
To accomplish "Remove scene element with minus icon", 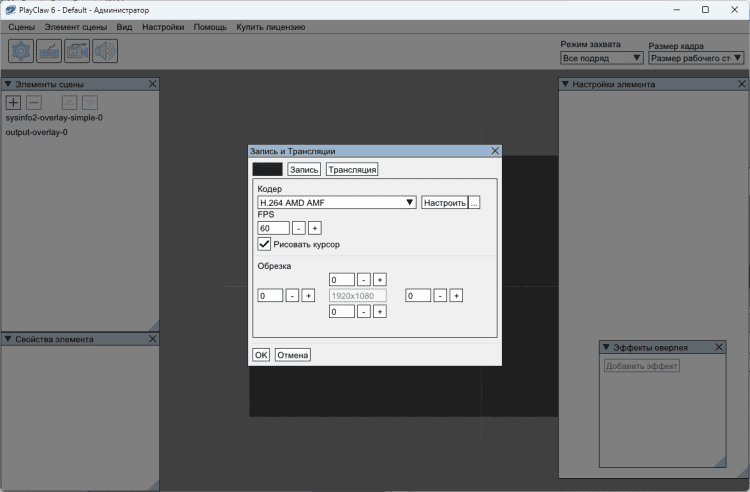I will pyautogui.click(x=34, y=102).
